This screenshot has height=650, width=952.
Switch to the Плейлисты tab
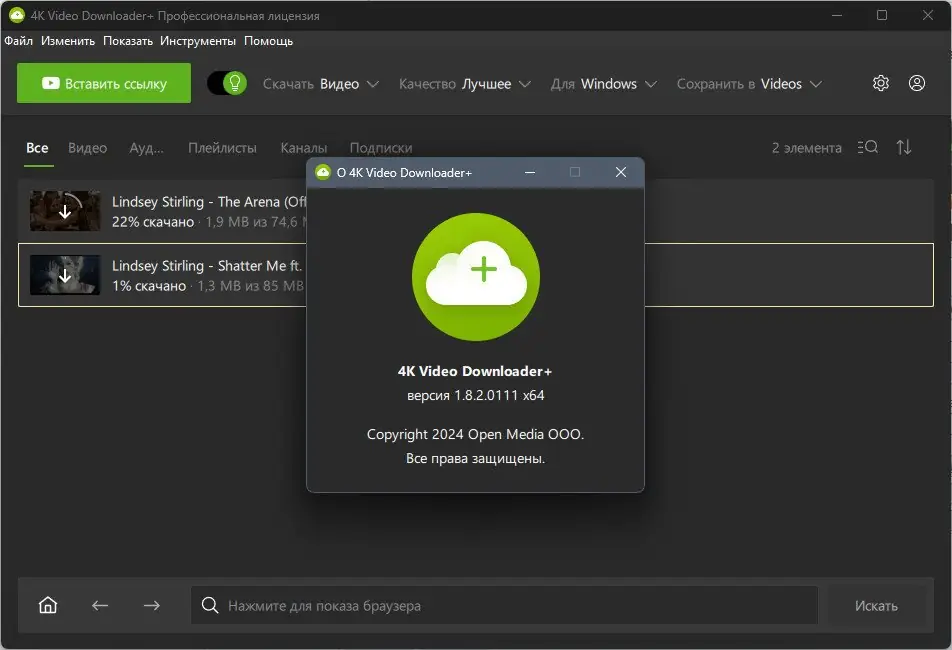(x=222, y=148)
